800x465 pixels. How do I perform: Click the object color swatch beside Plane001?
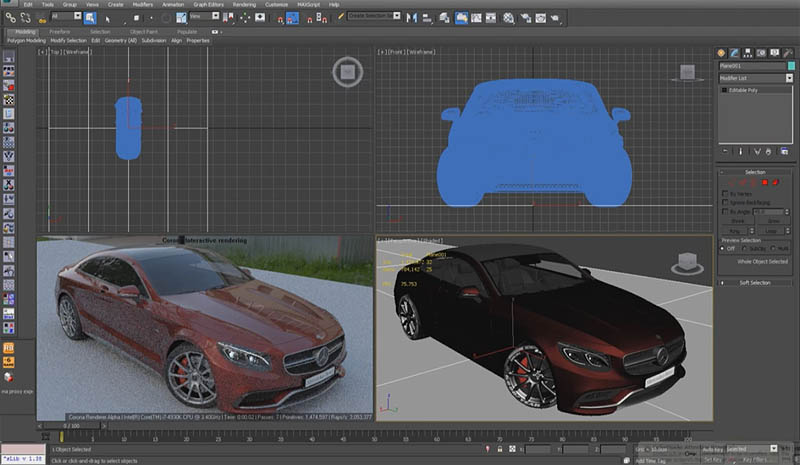click(x=791, y=66)
